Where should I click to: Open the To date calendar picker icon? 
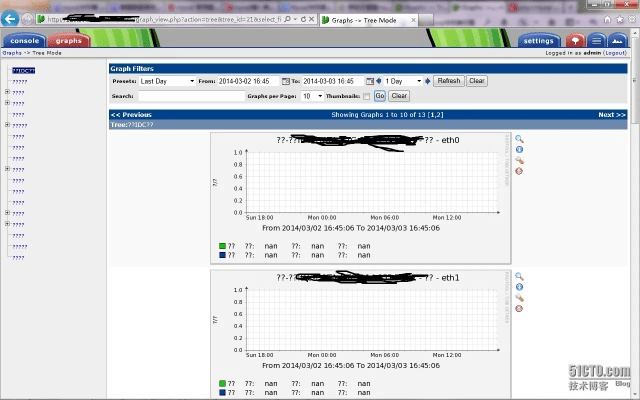tap(370, 81)
